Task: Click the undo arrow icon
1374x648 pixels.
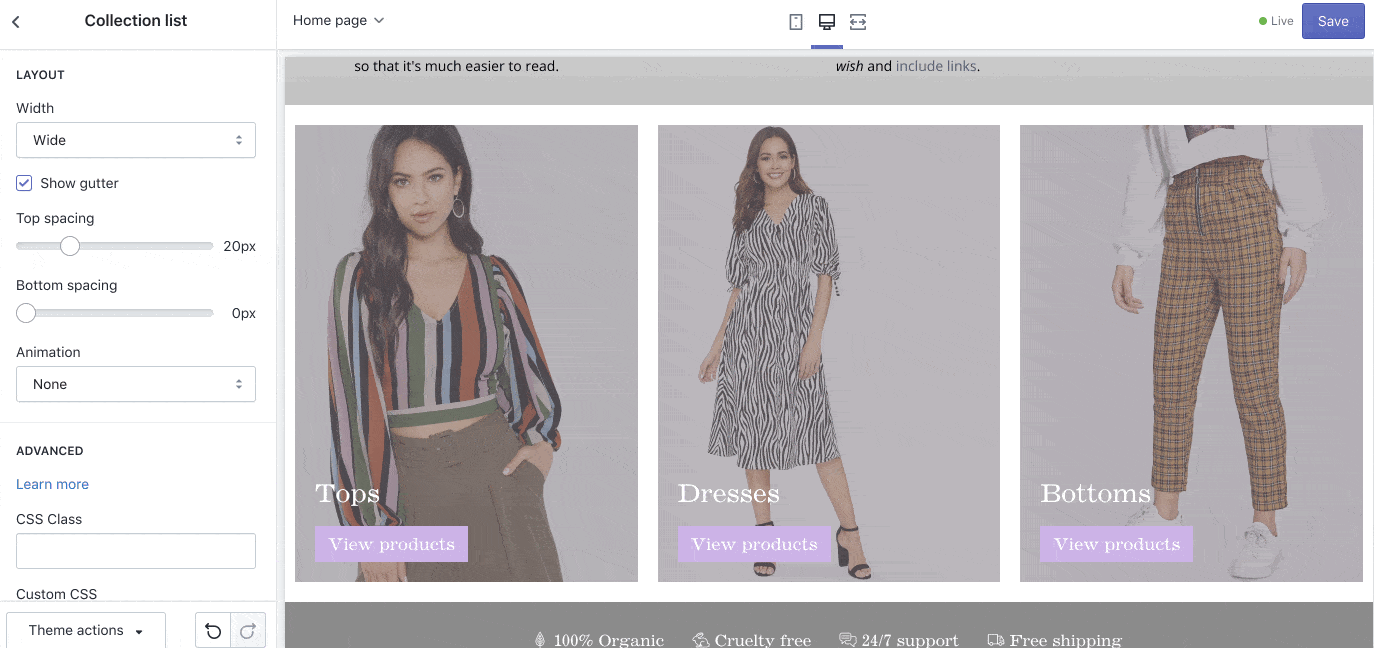Action: coord(213,631)
